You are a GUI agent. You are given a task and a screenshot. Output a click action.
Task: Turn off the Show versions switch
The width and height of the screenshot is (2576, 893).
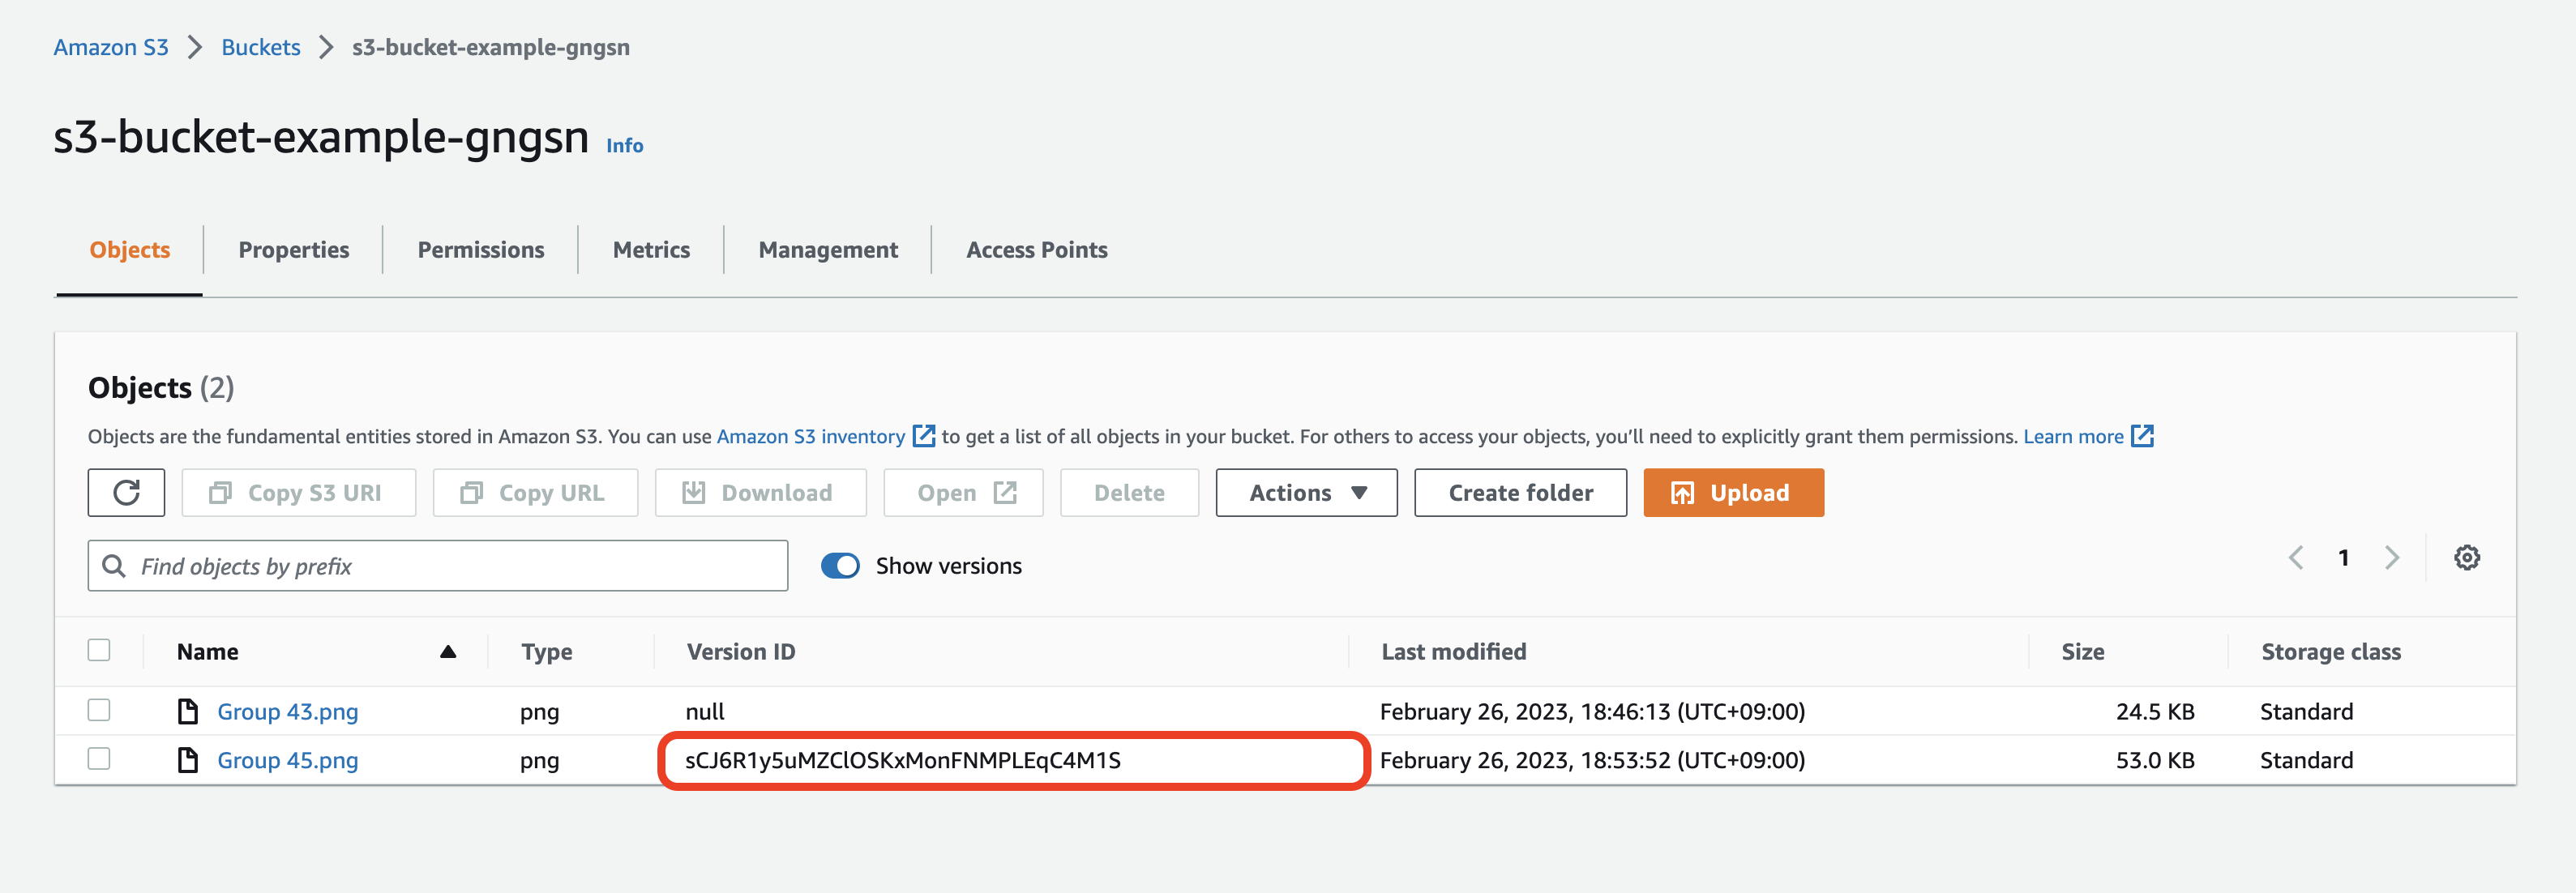coord(840,566)
